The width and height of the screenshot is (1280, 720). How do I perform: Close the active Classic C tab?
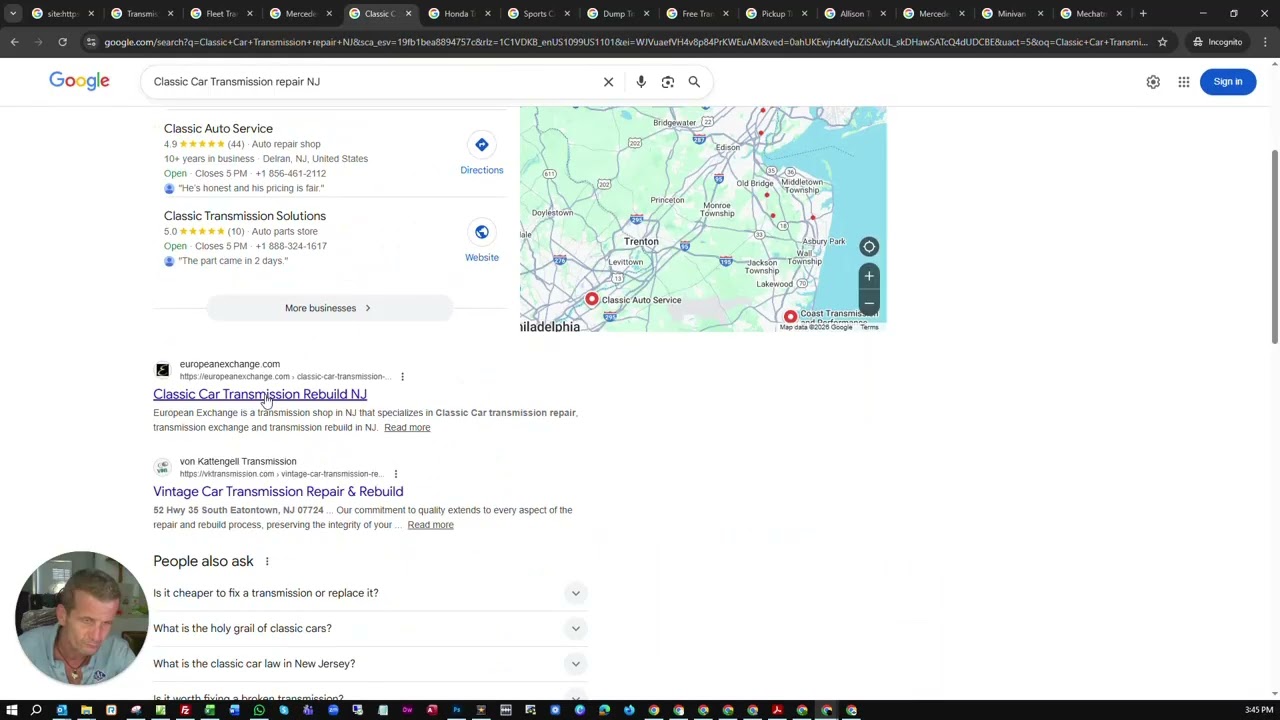(408, 14)
